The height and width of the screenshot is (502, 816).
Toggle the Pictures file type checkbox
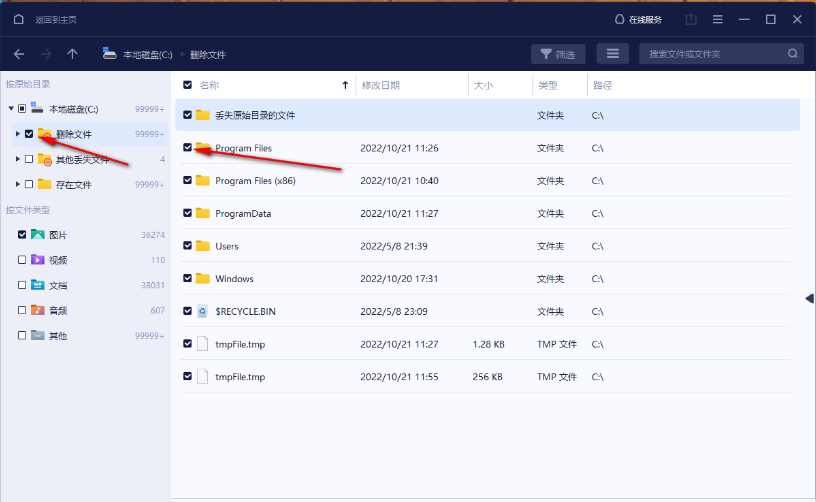pos(22,235)
